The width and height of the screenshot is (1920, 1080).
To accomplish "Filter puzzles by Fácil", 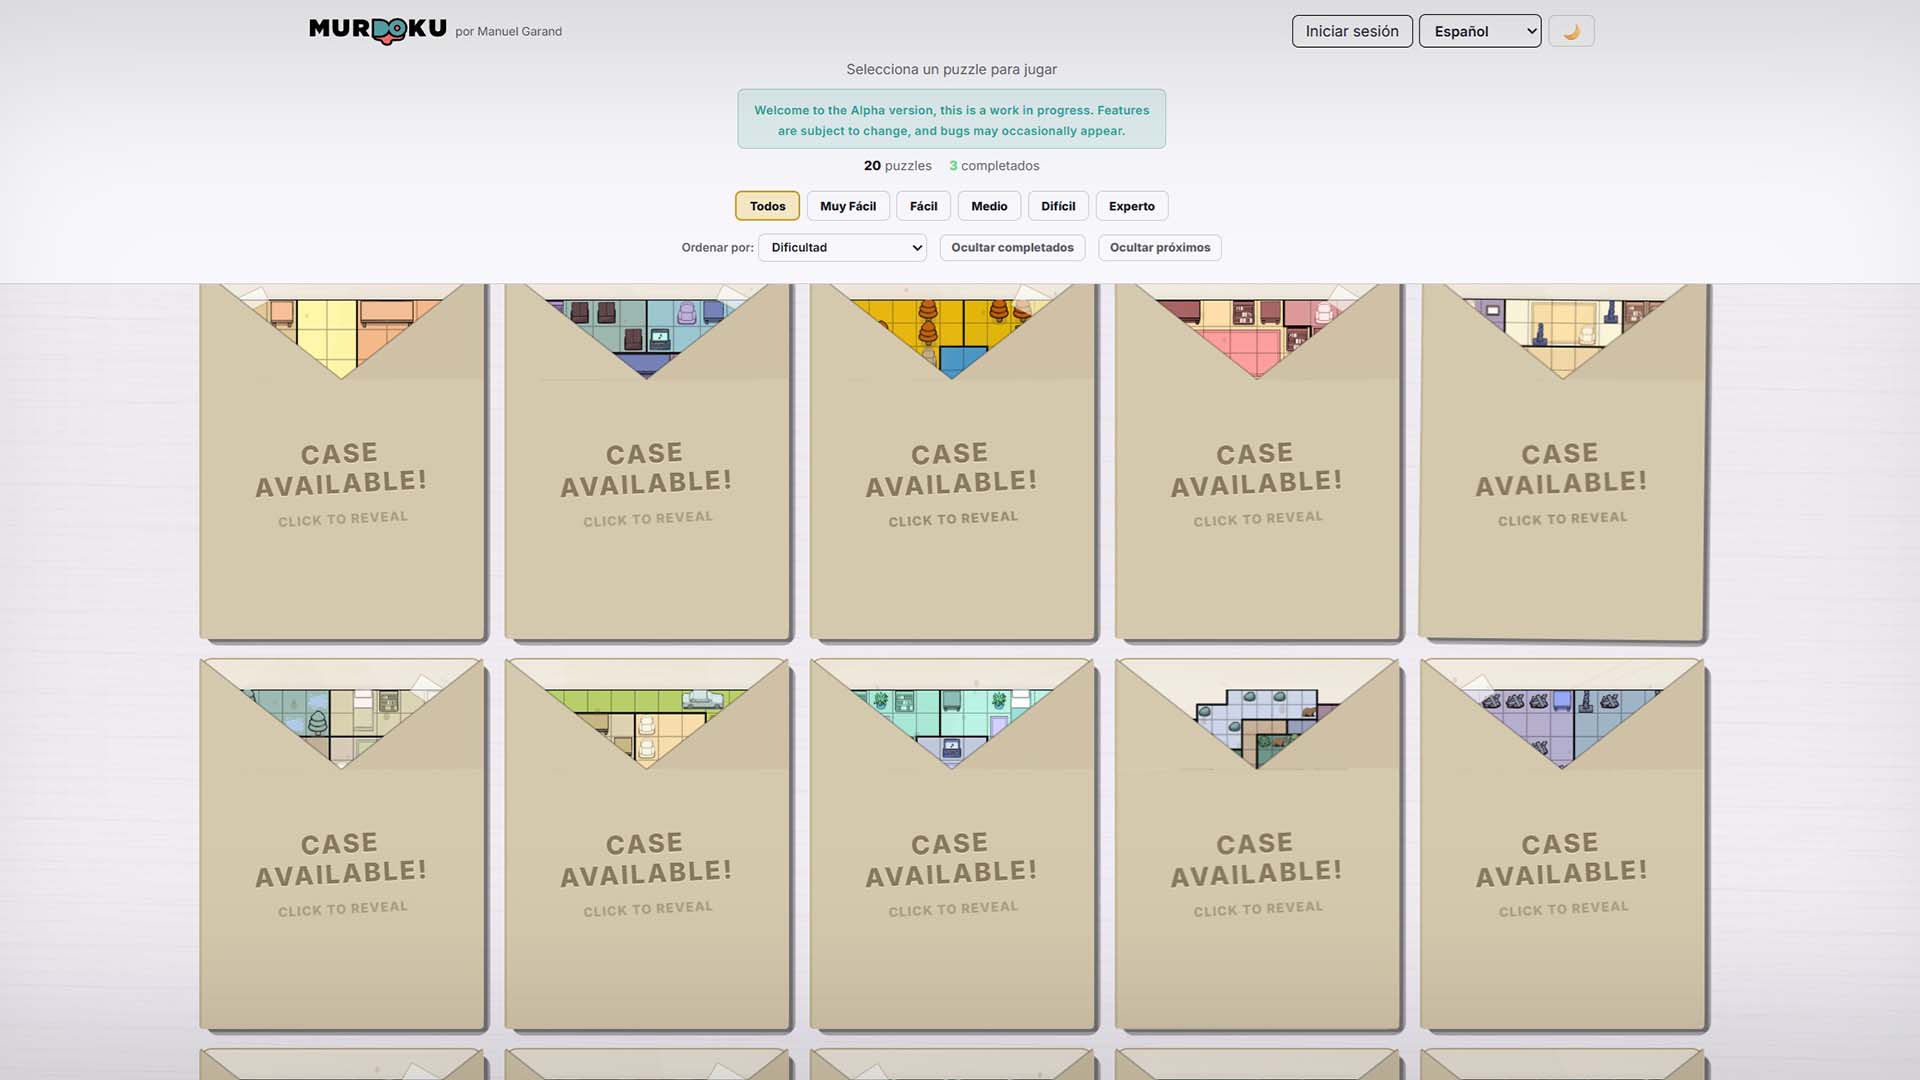I will coord(924,206).
